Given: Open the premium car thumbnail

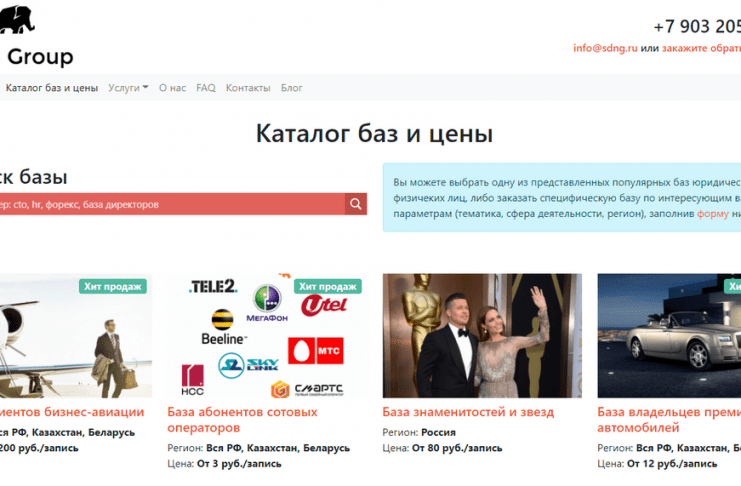Looking at the screenshot, I should pos(669,336).
